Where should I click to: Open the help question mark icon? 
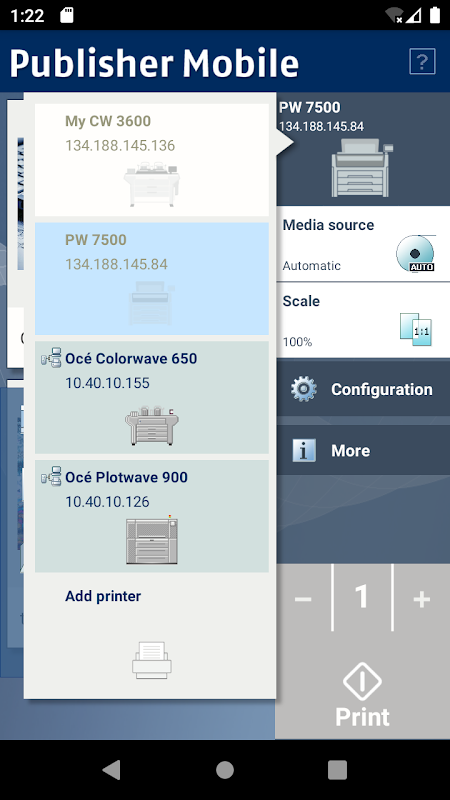tap(422, 61)
